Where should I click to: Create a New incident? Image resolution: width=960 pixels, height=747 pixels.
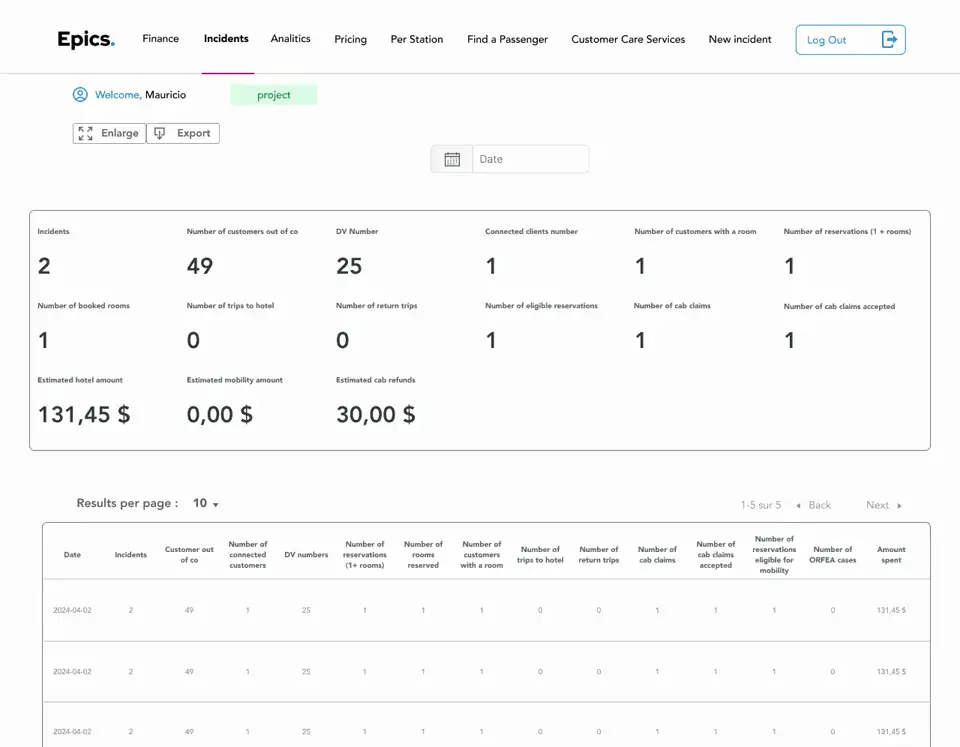pyautogui.click(x=740, y=40)
